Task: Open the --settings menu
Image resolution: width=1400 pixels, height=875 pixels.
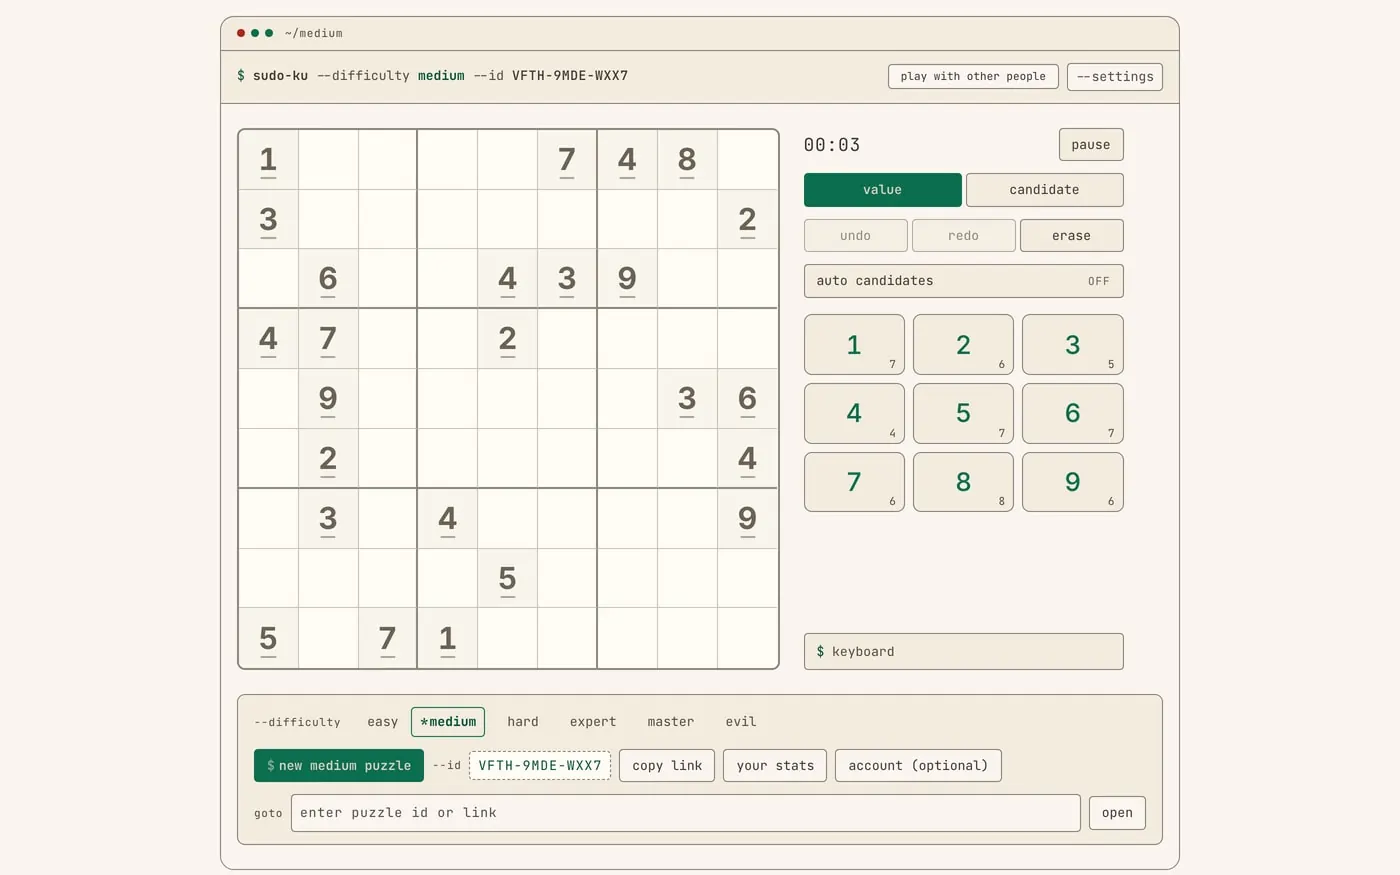Action: click(1115, 77)
